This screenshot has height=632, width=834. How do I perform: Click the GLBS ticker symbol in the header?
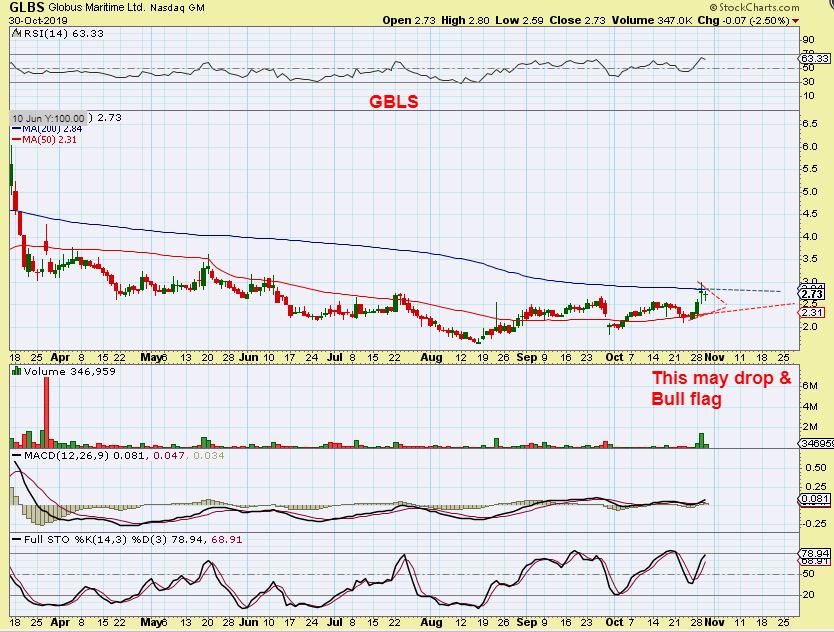click(x=27, y=7)
